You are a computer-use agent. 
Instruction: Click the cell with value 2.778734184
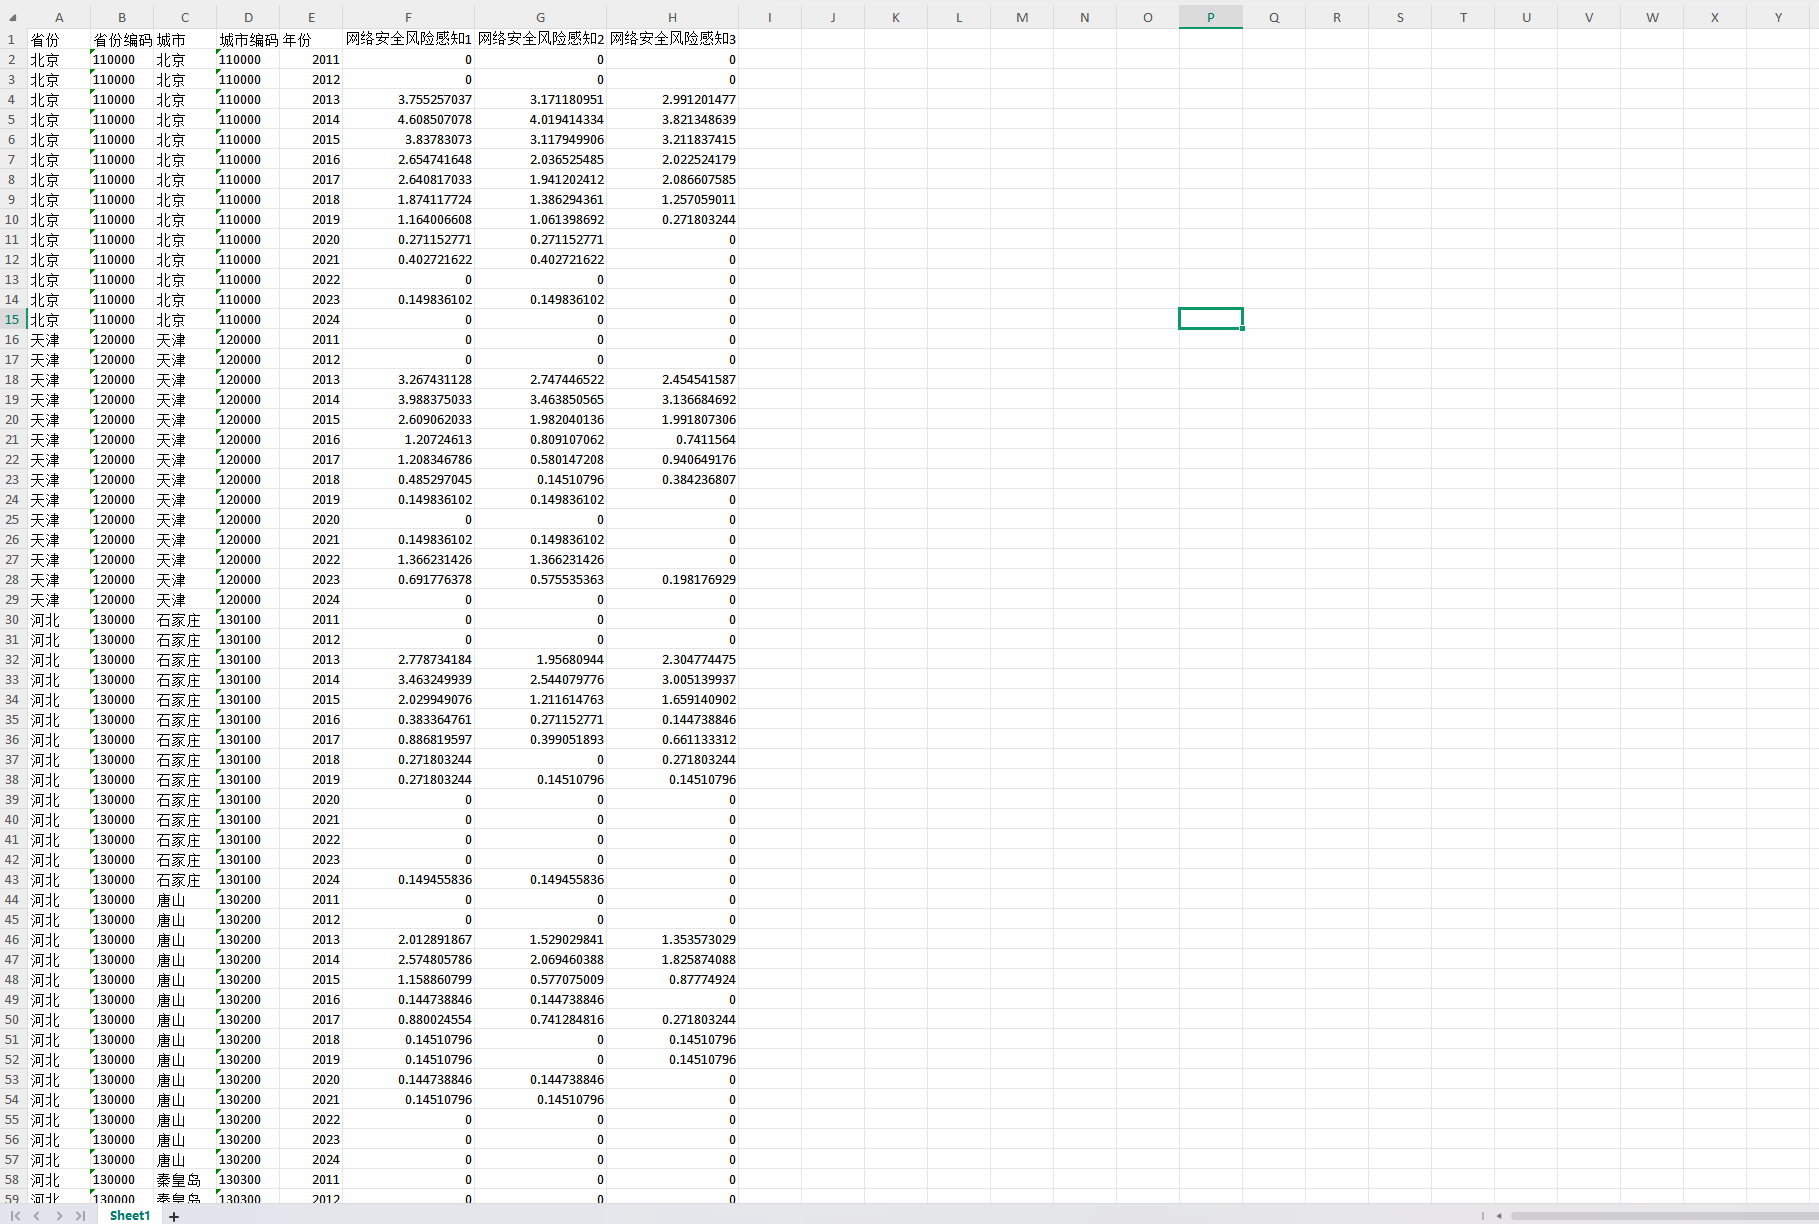(408, 659)
